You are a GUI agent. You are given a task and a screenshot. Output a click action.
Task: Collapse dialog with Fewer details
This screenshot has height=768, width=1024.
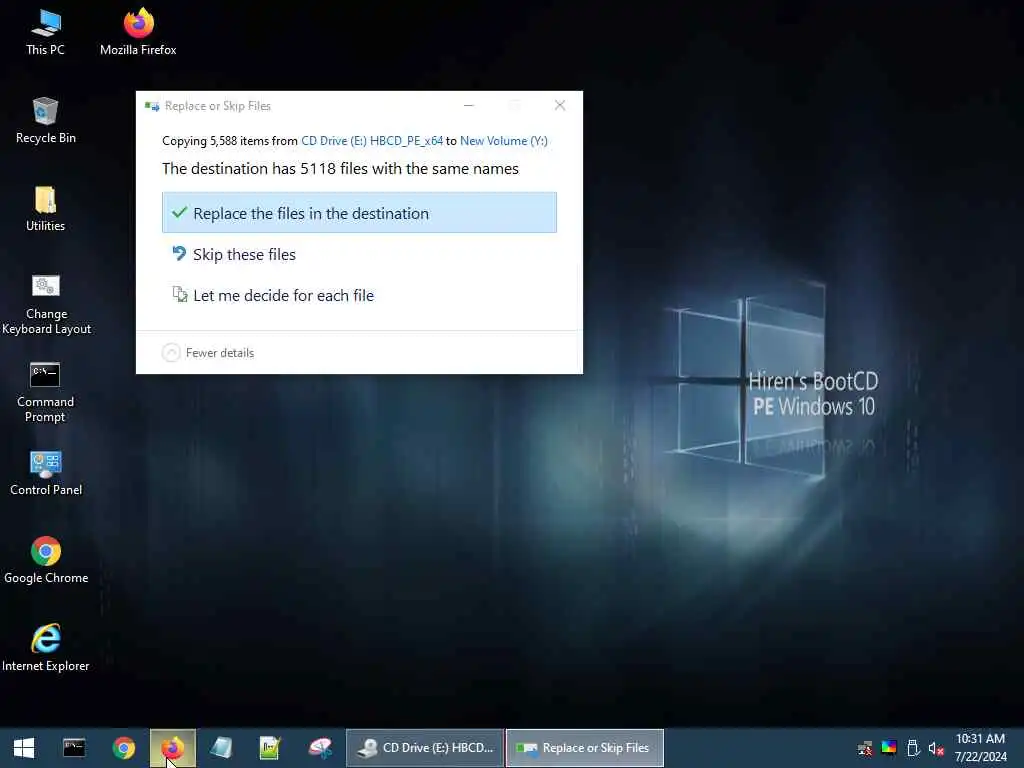tap(208, 353)
